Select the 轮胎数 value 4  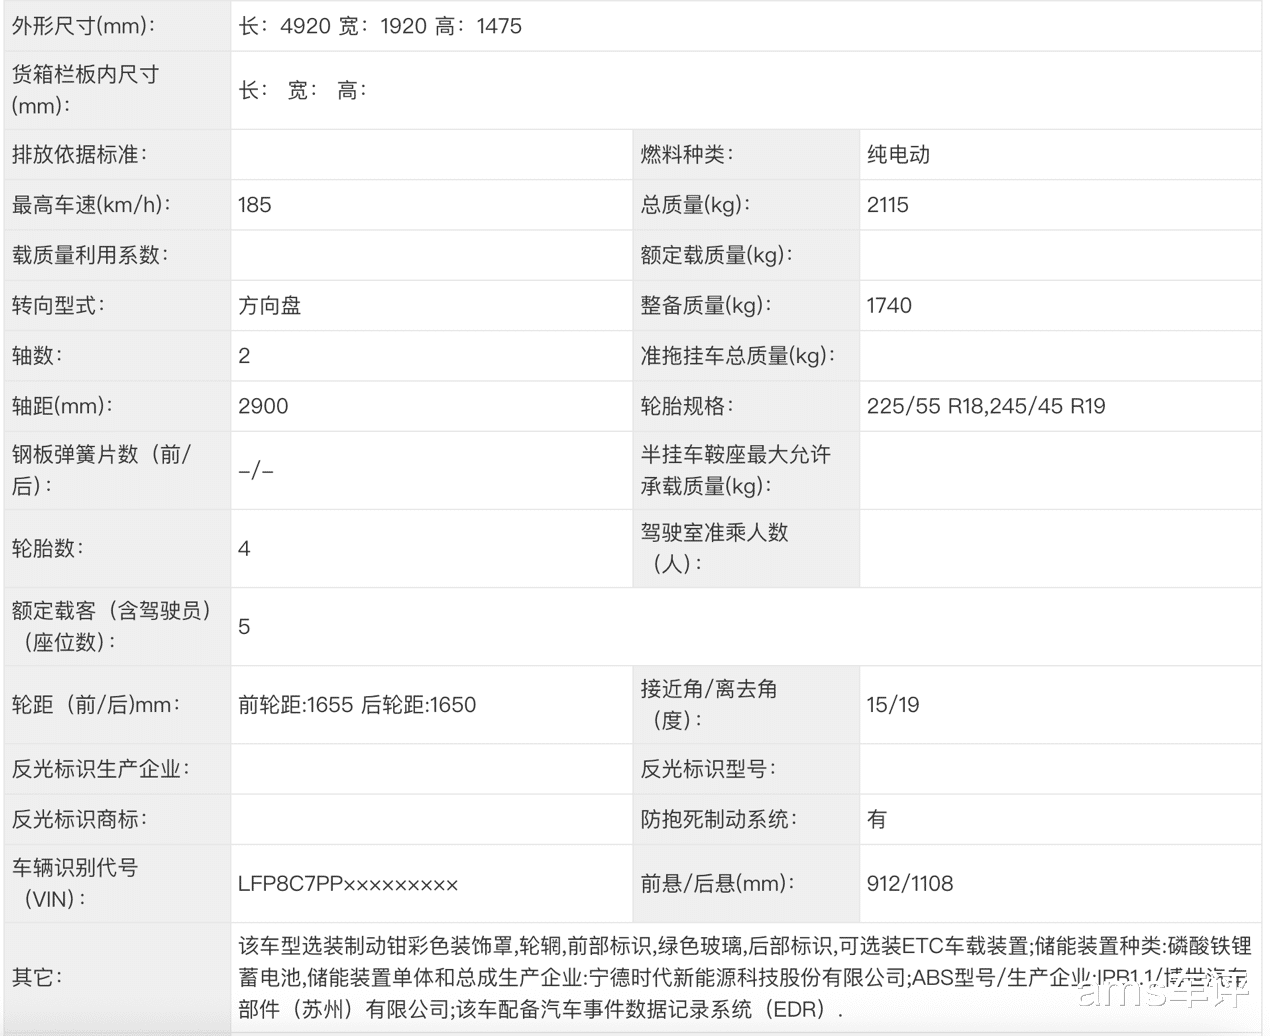tap(243, 548)
